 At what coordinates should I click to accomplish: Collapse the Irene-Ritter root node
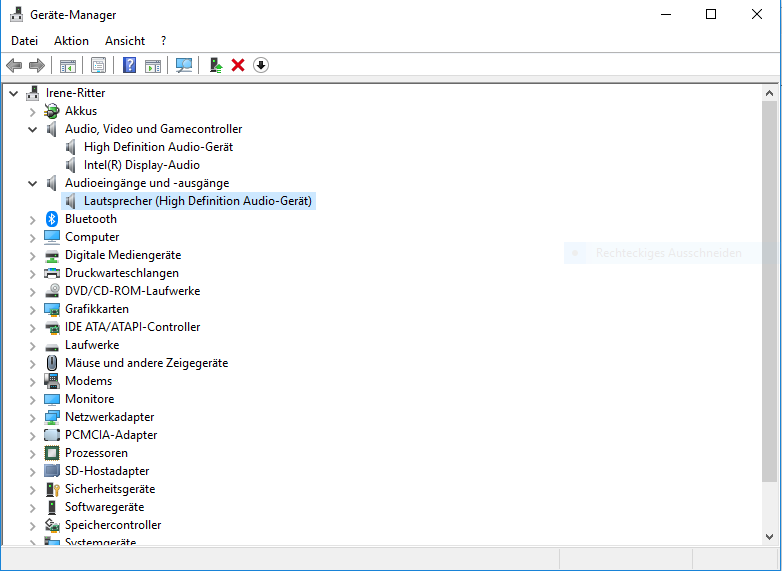click(14, 93)
